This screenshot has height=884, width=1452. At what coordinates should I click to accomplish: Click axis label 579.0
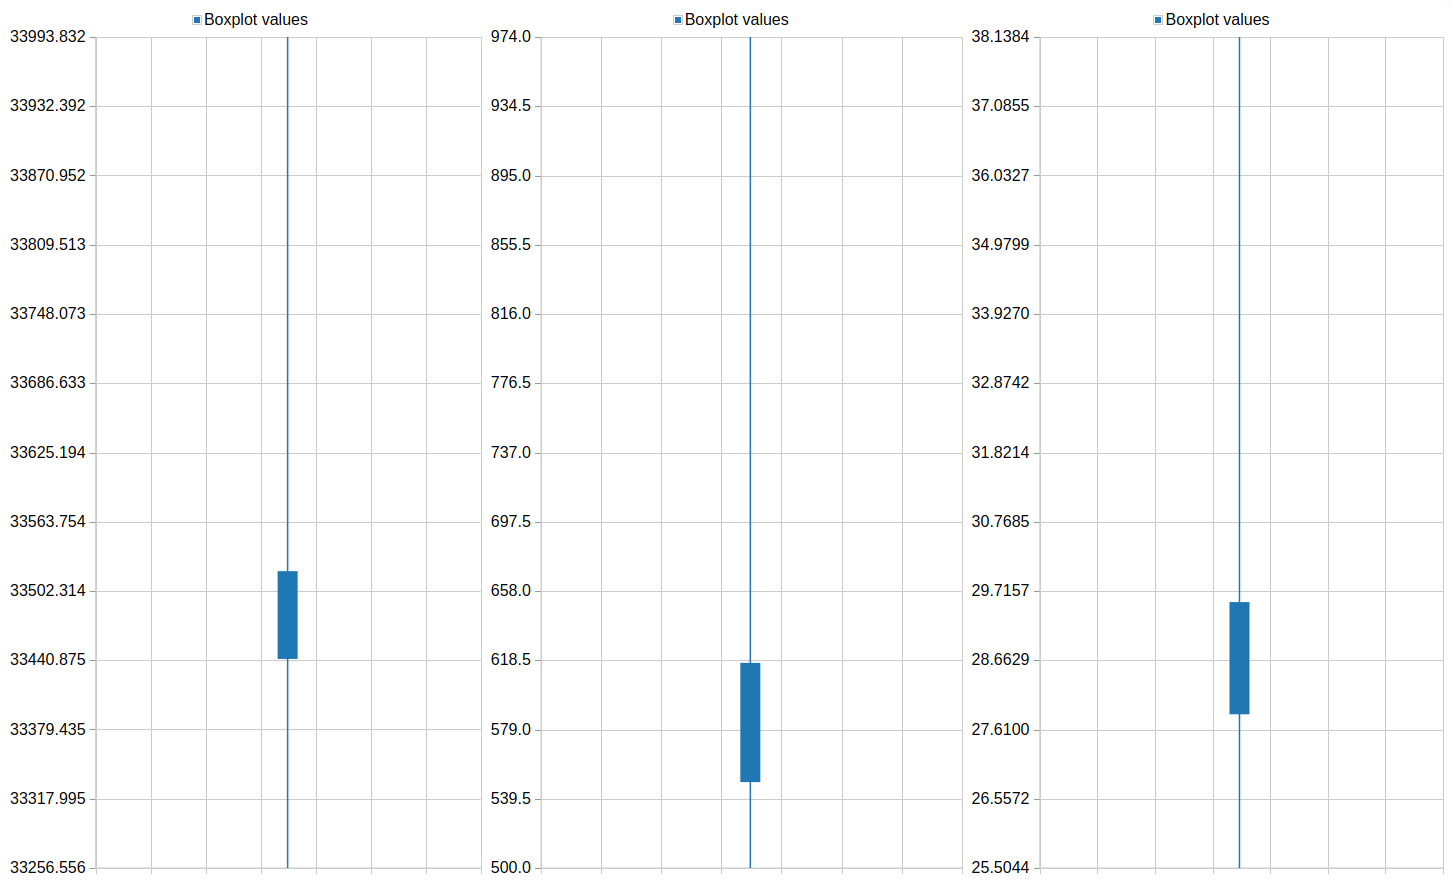pos(511,730)
